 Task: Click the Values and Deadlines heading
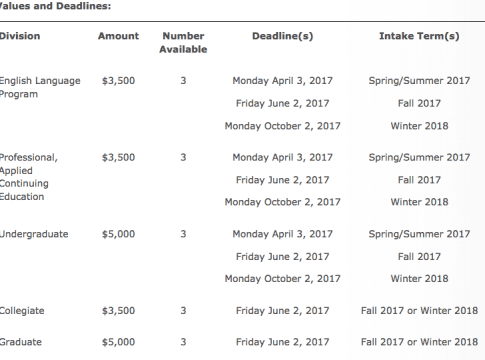(55, 6)
